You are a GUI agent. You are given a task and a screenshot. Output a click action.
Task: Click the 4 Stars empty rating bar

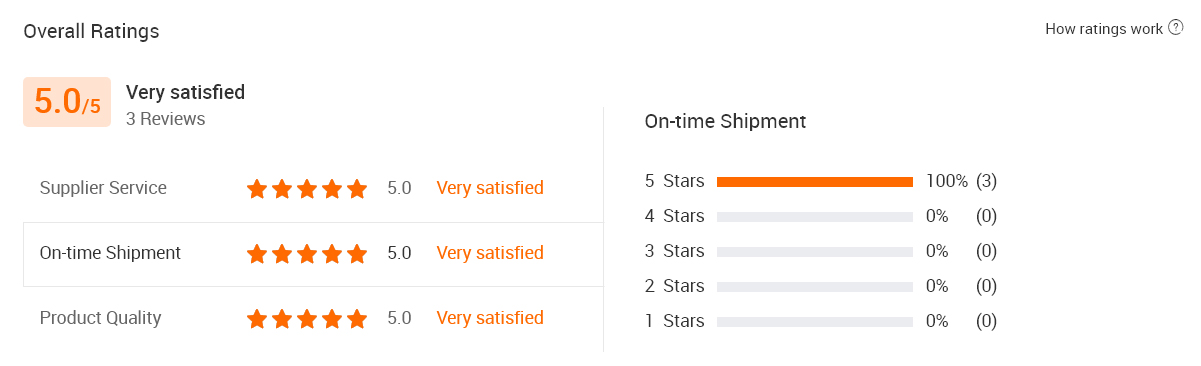tap(815, 217)
